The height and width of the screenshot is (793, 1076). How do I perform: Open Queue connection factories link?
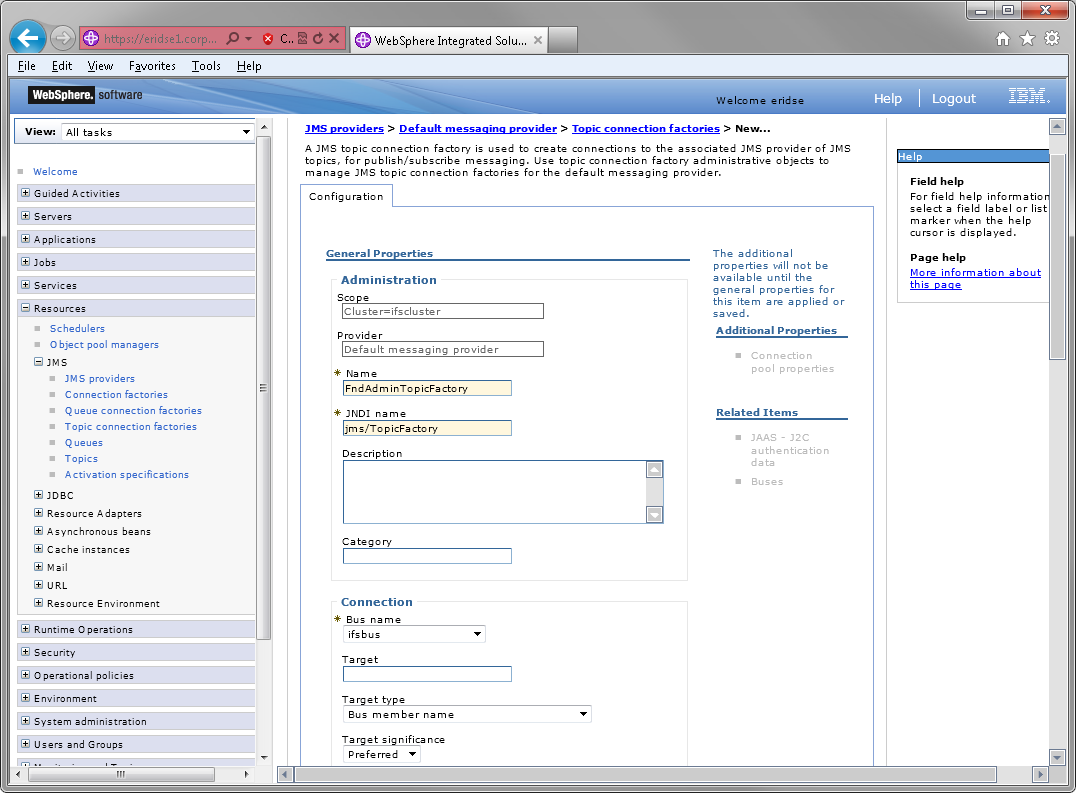(133, 411)
